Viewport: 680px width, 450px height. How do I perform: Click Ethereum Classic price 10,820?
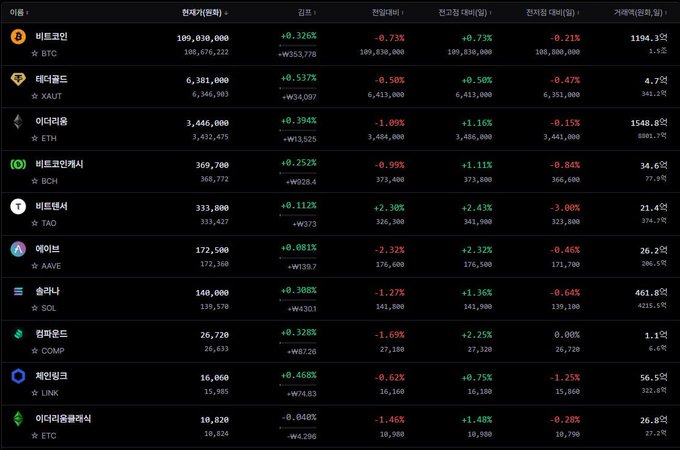214,420
